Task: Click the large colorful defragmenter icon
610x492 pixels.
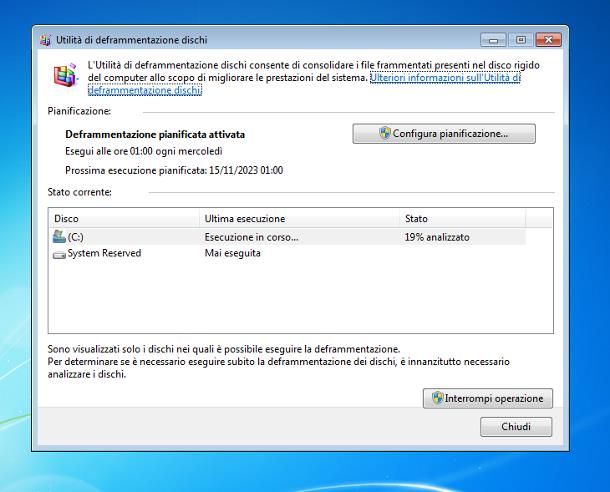Action: [65, 75]
